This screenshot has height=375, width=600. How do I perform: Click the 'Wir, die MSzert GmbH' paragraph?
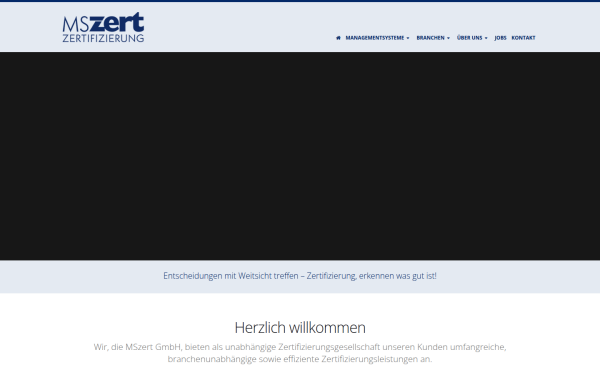300,353
